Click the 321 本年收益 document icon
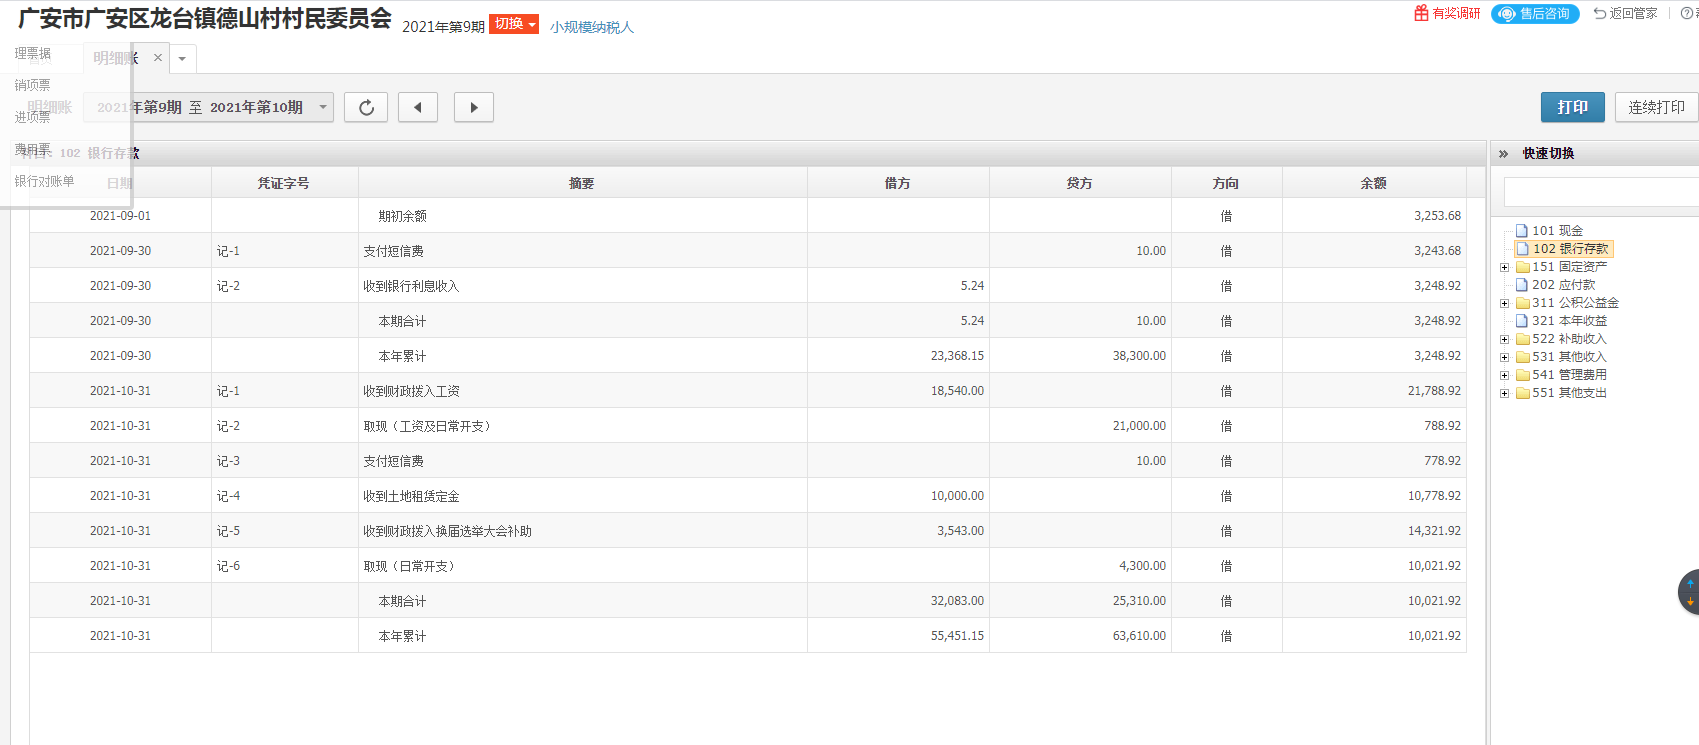The width and height of the screenshot is (1699, 745). coord(1522,321)
